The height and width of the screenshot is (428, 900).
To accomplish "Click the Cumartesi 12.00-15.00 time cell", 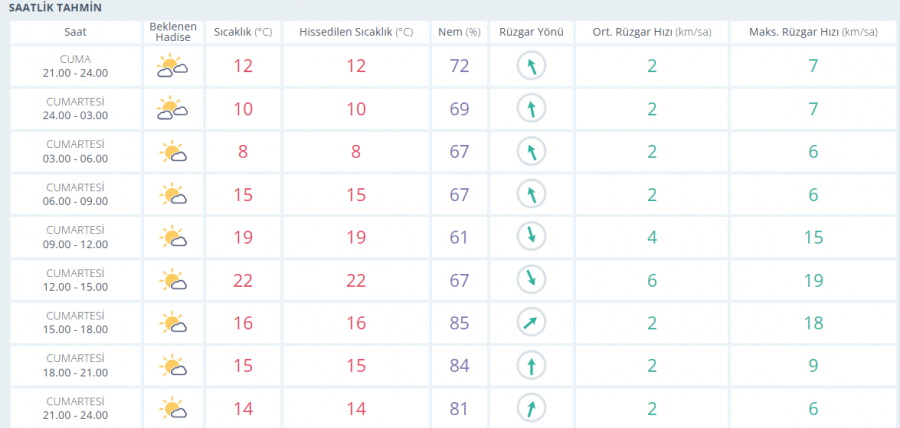I will tap(76, 280).
